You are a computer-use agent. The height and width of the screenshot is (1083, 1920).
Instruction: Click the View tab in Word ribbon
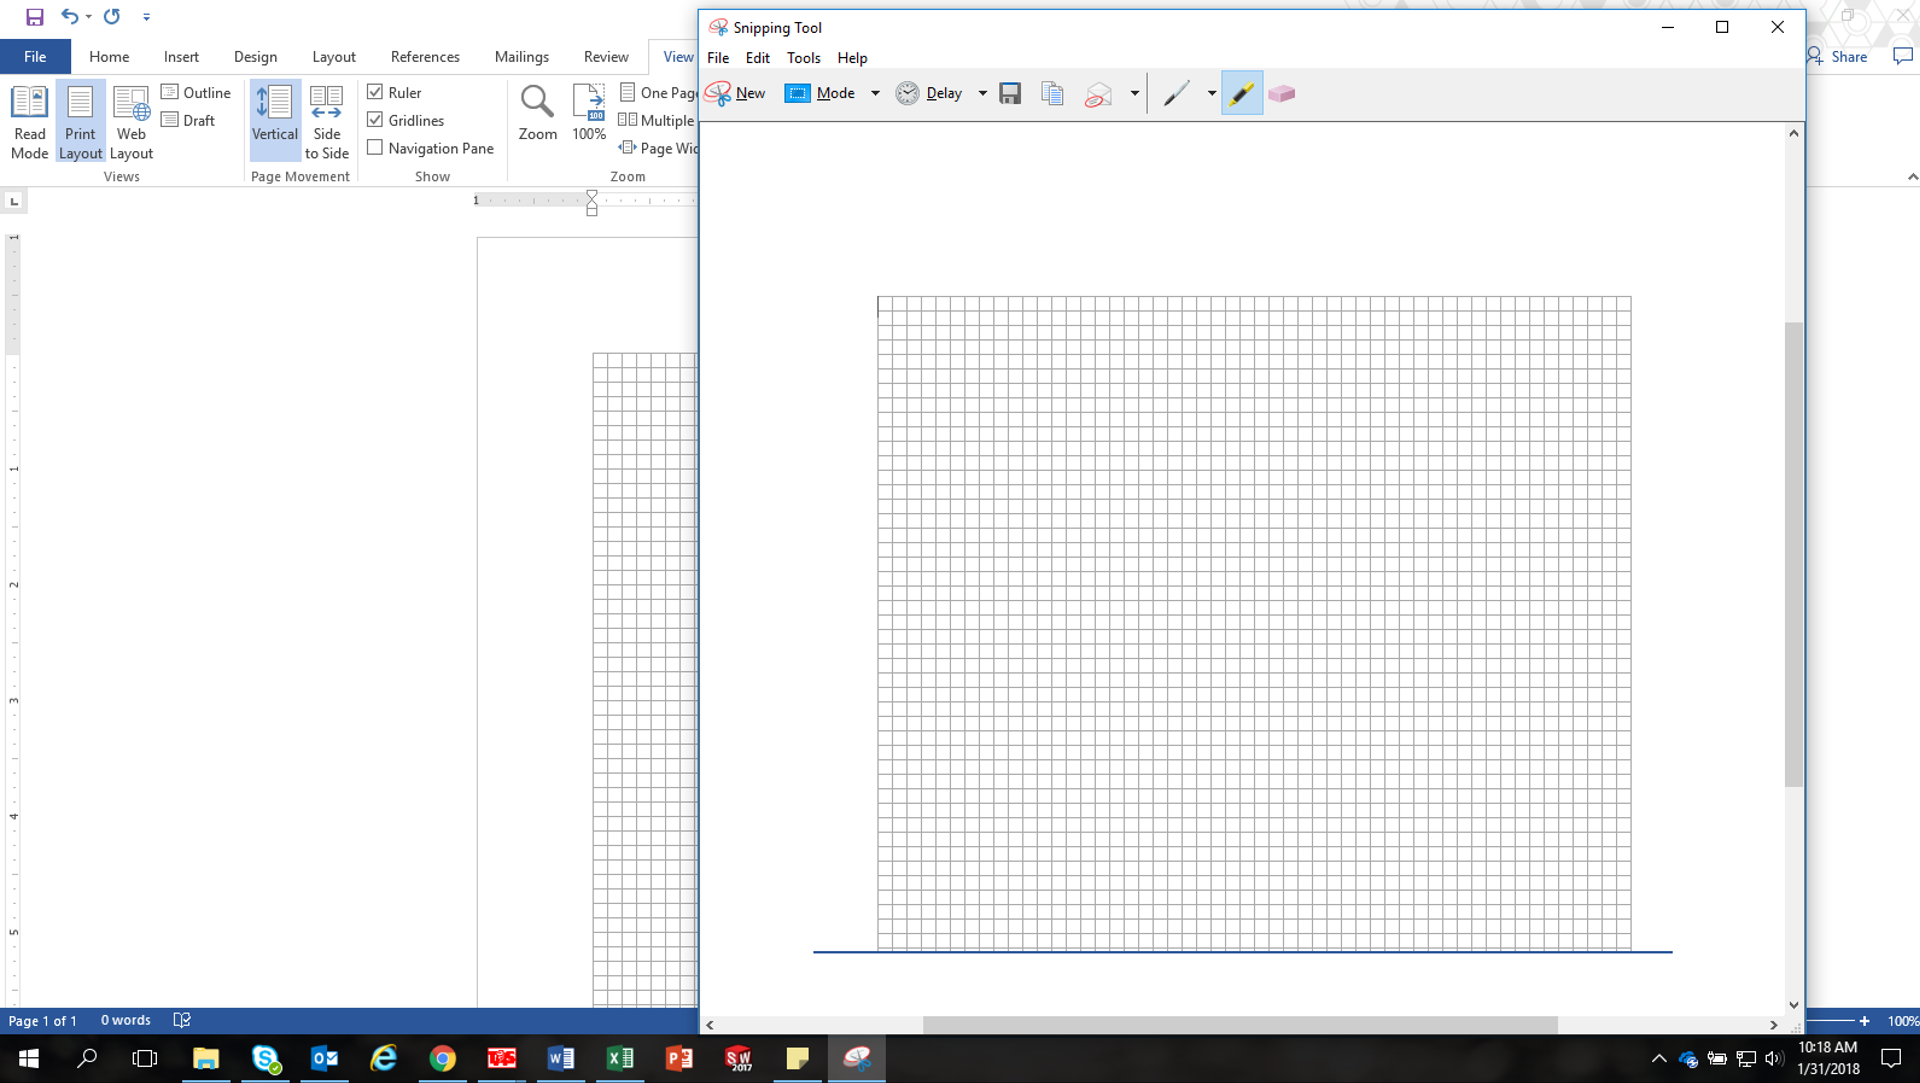click(676, 57)
